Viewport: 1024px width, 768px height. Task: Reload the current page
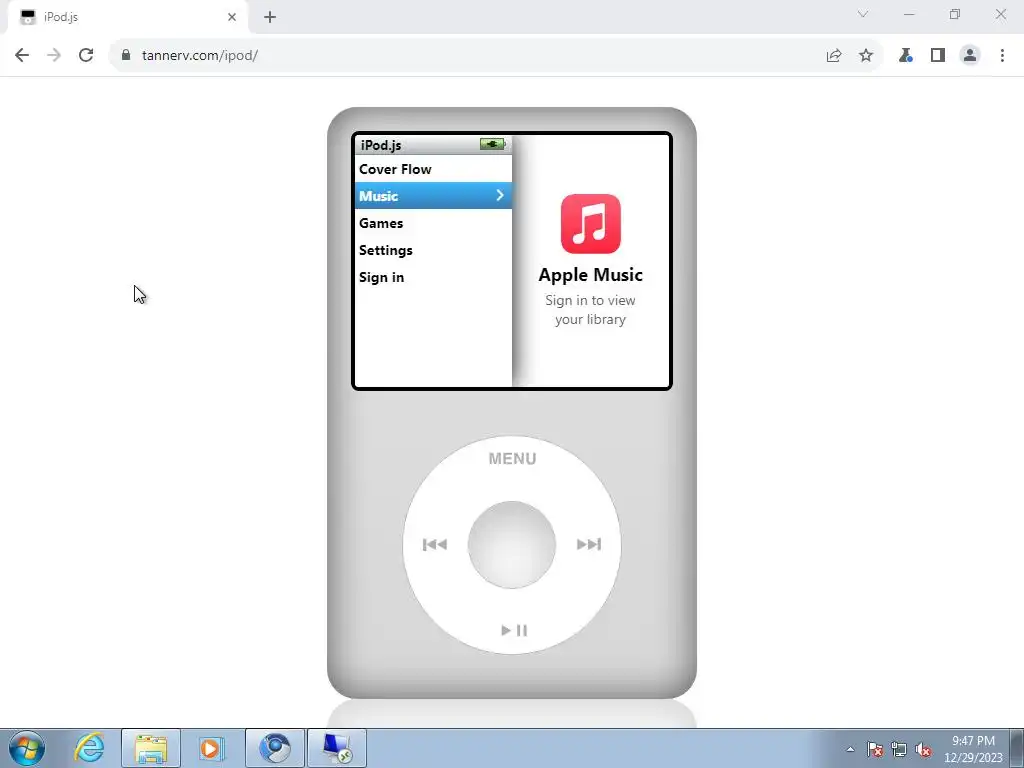click(86, 56)
